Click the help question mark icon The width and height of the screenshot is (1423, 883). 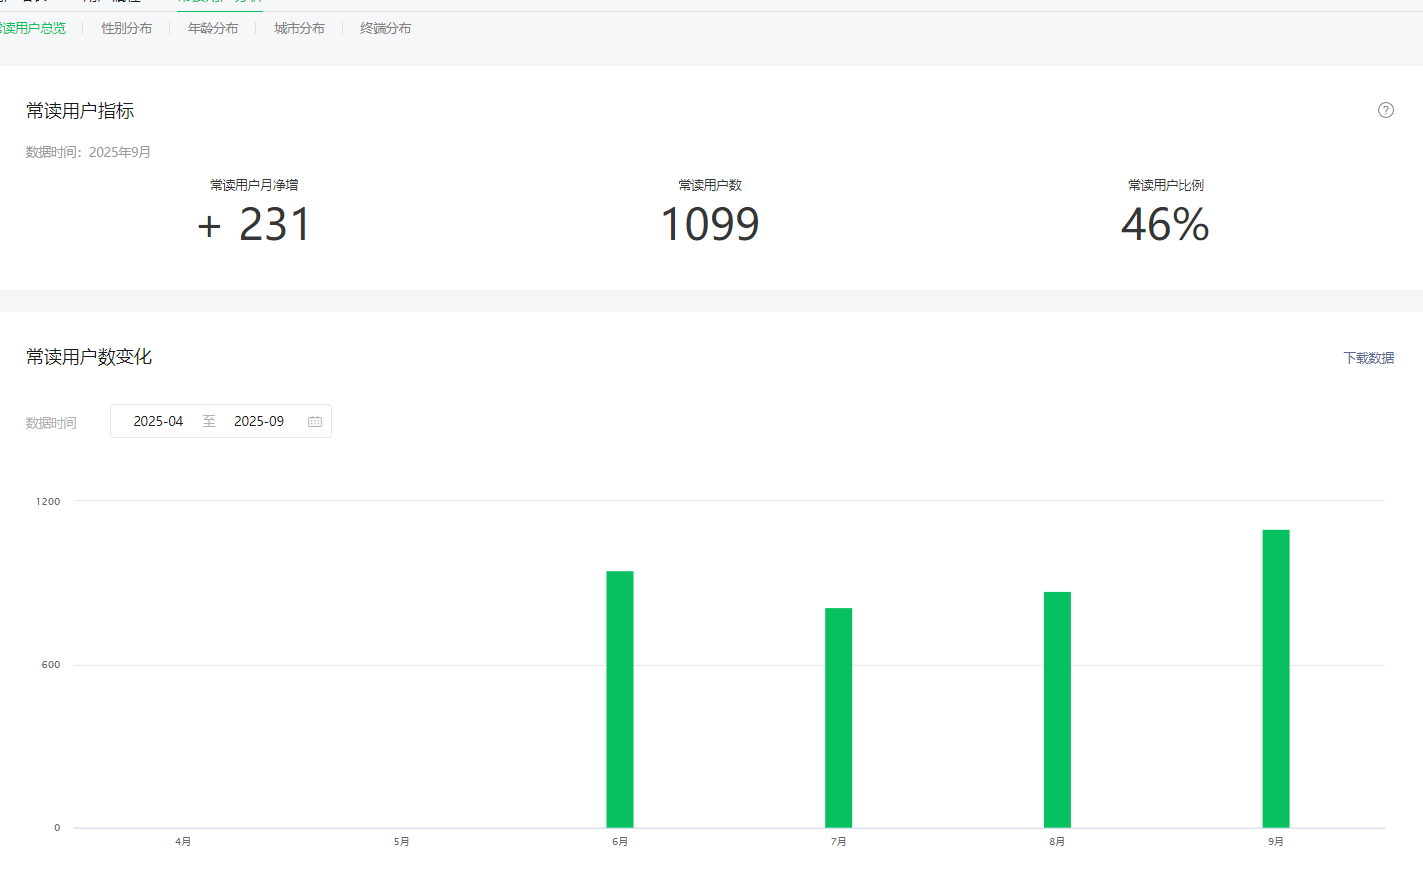coord(1386,110)
